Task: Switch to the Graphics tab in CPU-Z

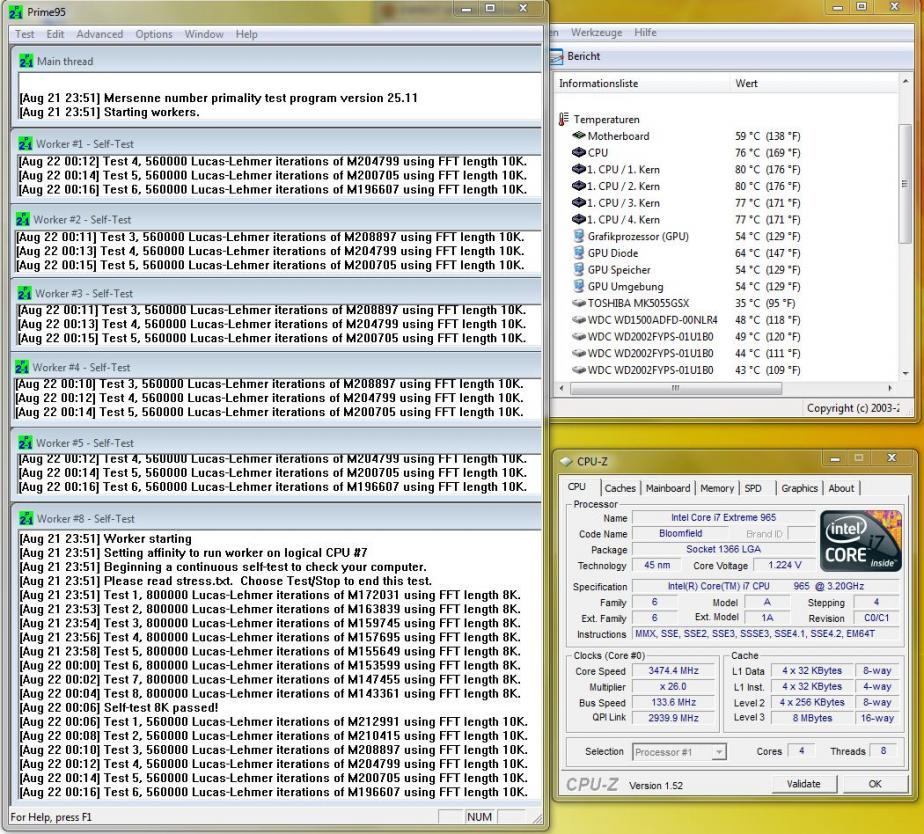Action: click(x=799, y=488)
